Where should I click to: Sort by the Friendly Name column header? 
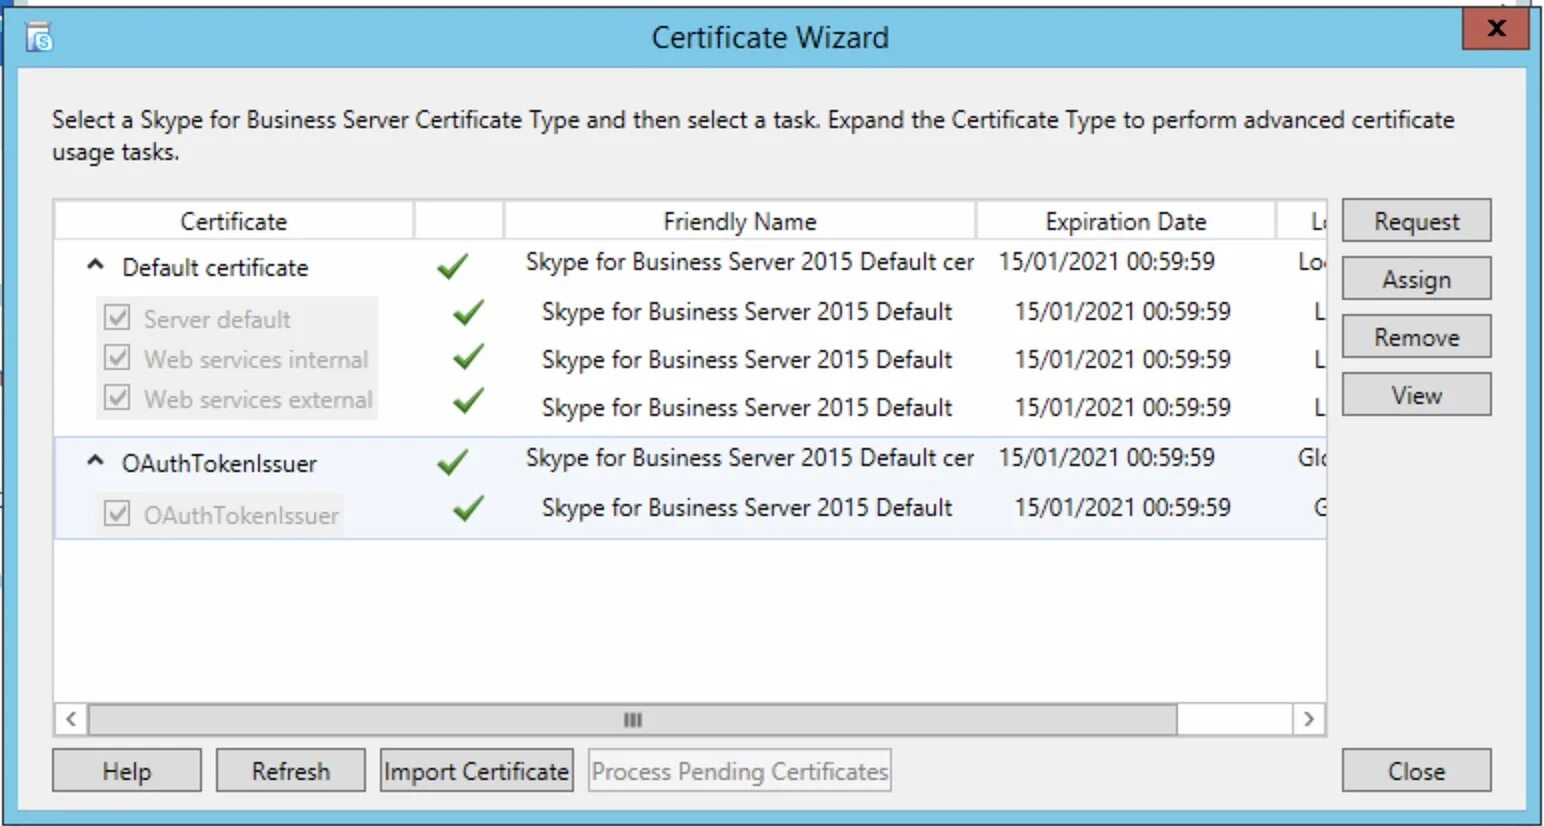click(x=740, y=221)
